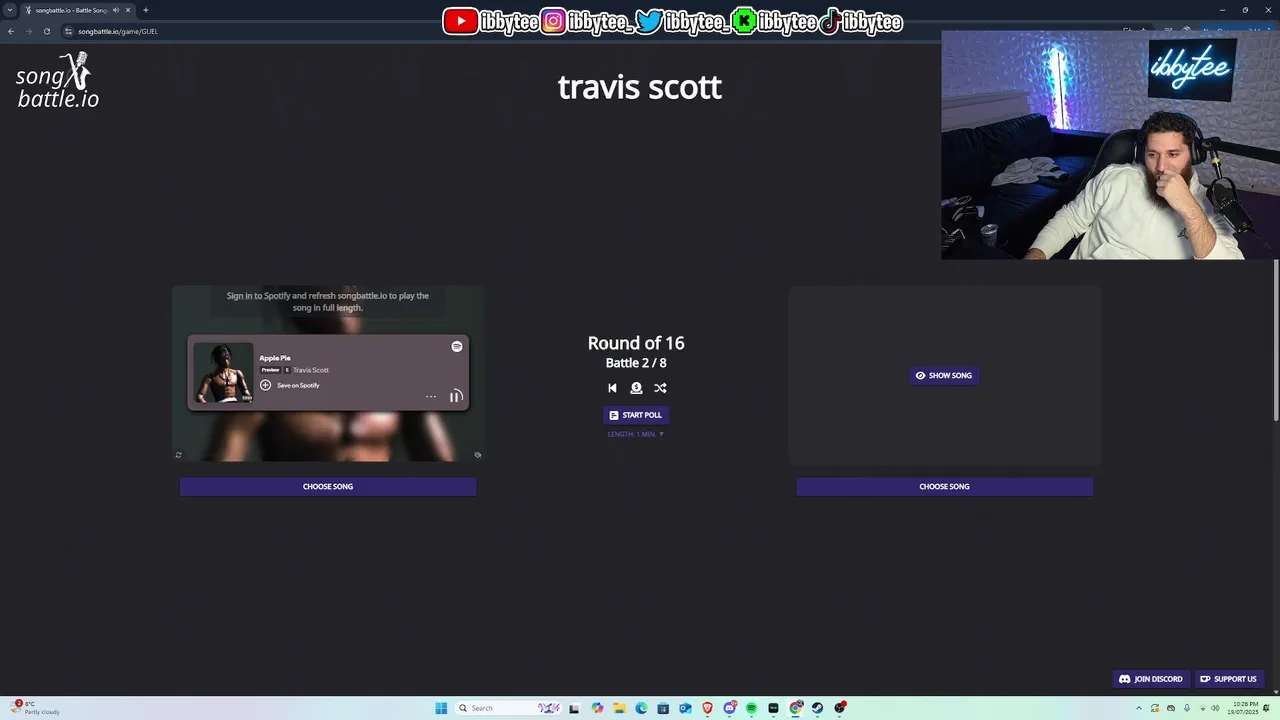Pause the Apple Pie preview
This screenshot has width=1280, height=720.
(456, 396)
